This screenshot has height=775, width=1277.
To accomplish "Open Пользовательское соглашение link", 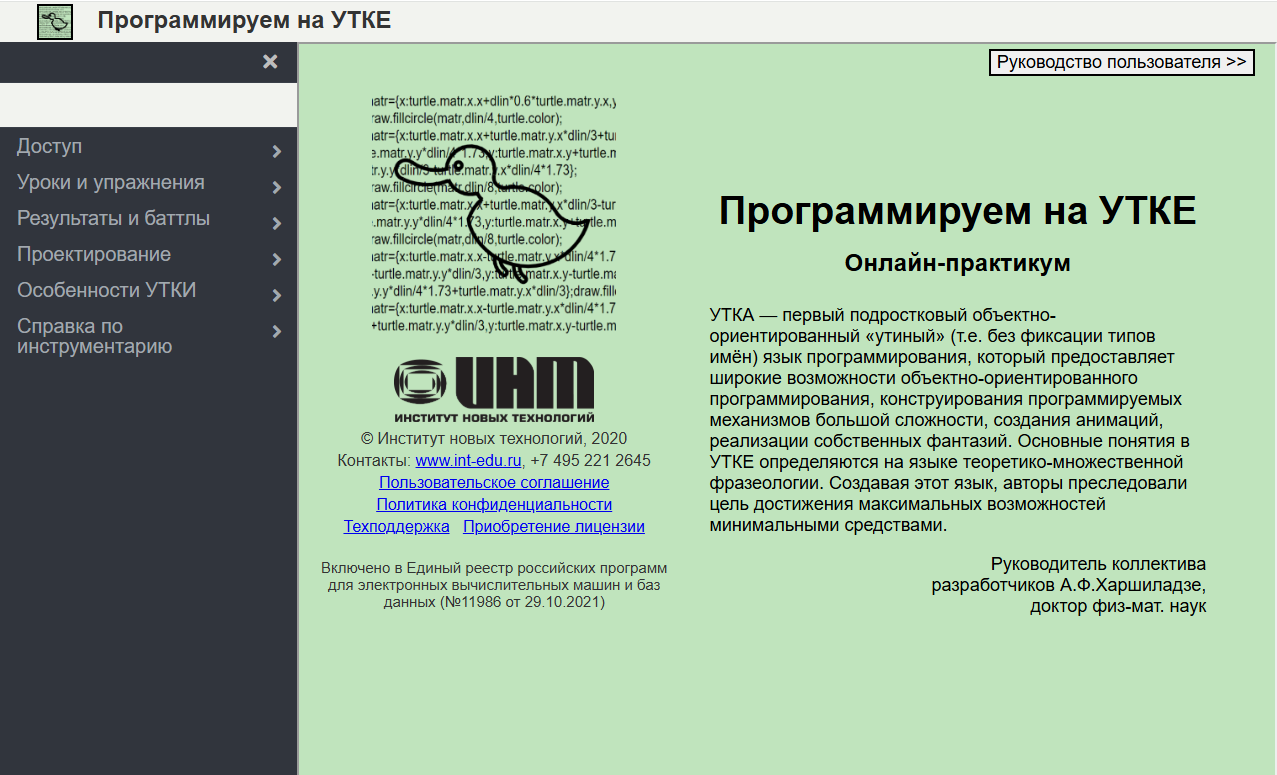I will [494, 483].
